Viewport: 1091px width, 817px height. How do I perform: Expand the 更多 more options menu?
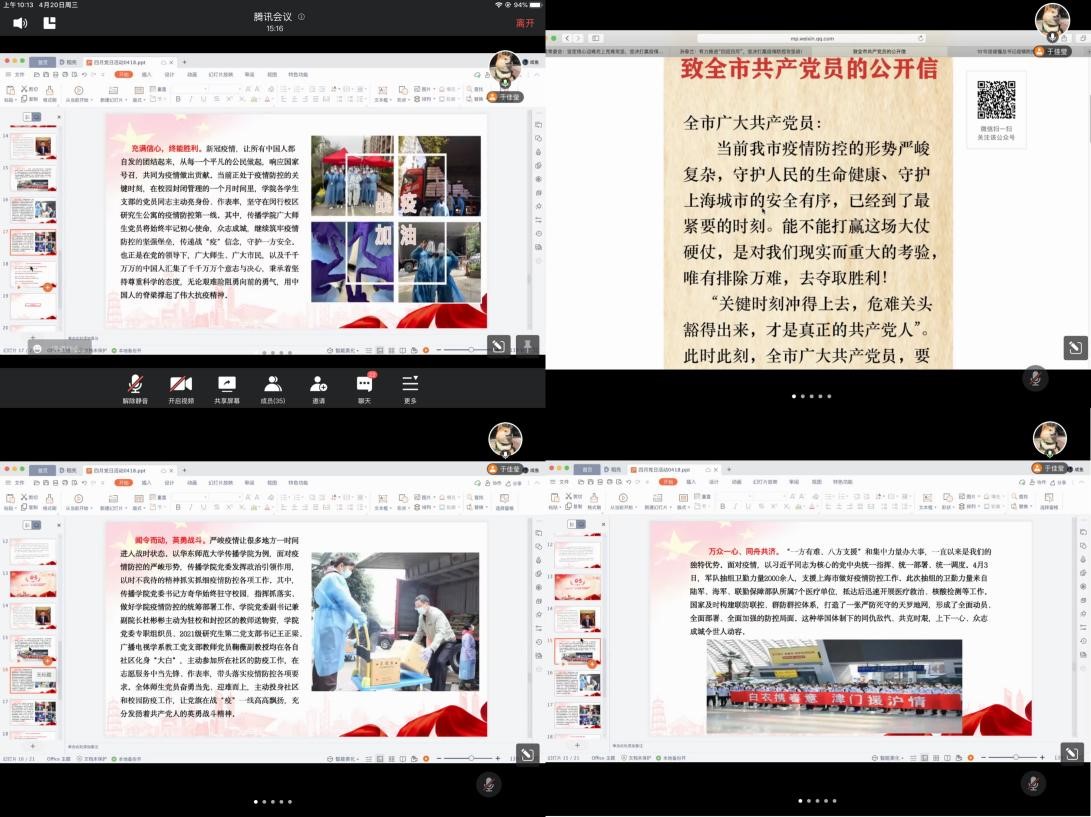pyautogui.click(x=410, y=389)
